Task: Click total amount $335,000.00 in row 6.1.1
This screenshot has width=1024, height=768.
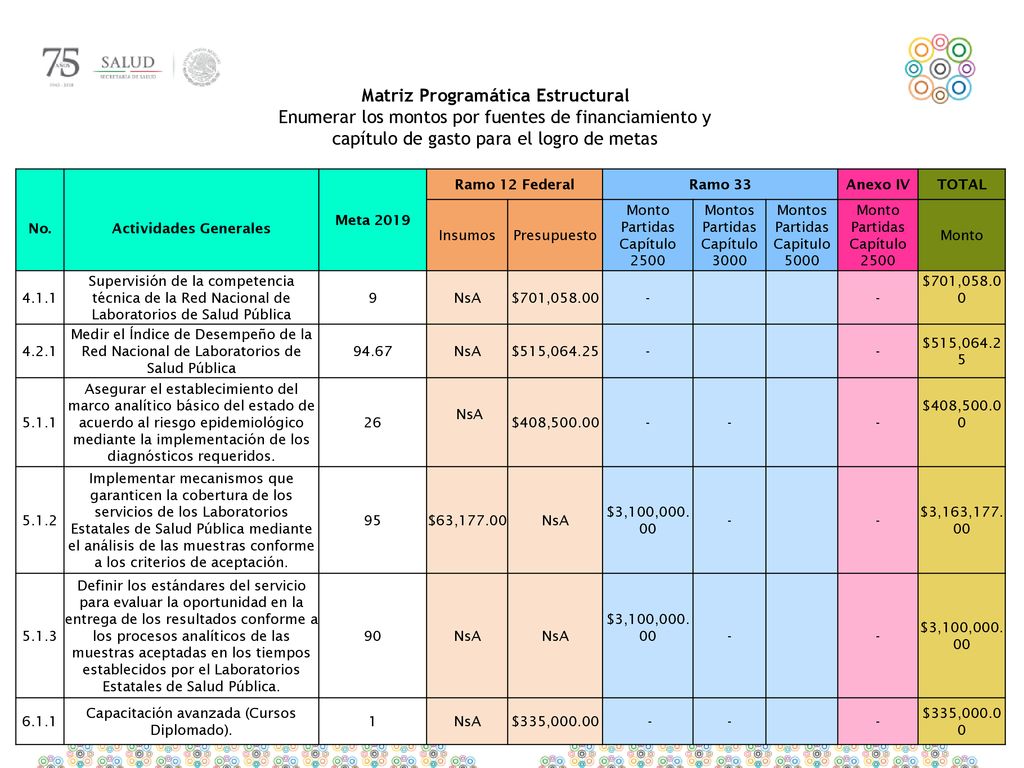Action: [961, 722]
